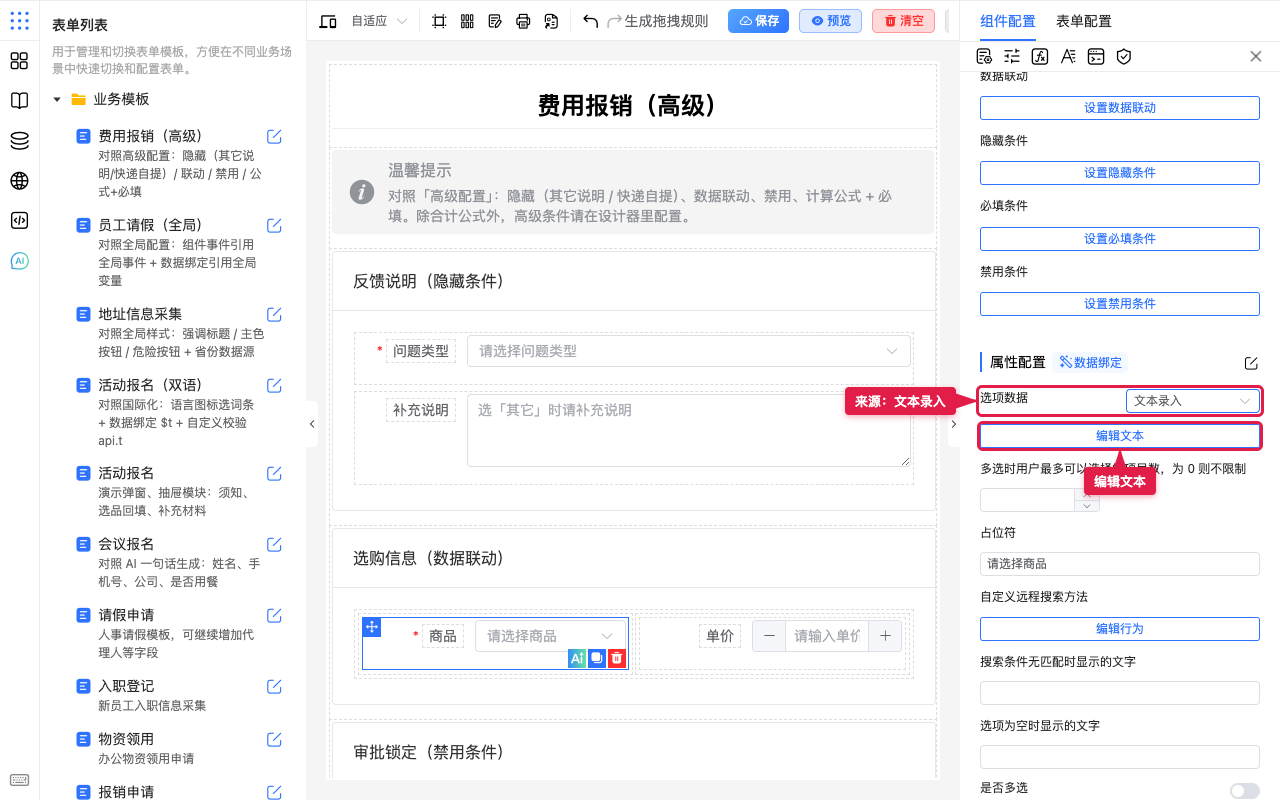Image resolution: width=1280 pixels, height=800 pixels.
Task: Open the globe icon in left sidebar
Action: pyautogui.click(x=19, y=181)
